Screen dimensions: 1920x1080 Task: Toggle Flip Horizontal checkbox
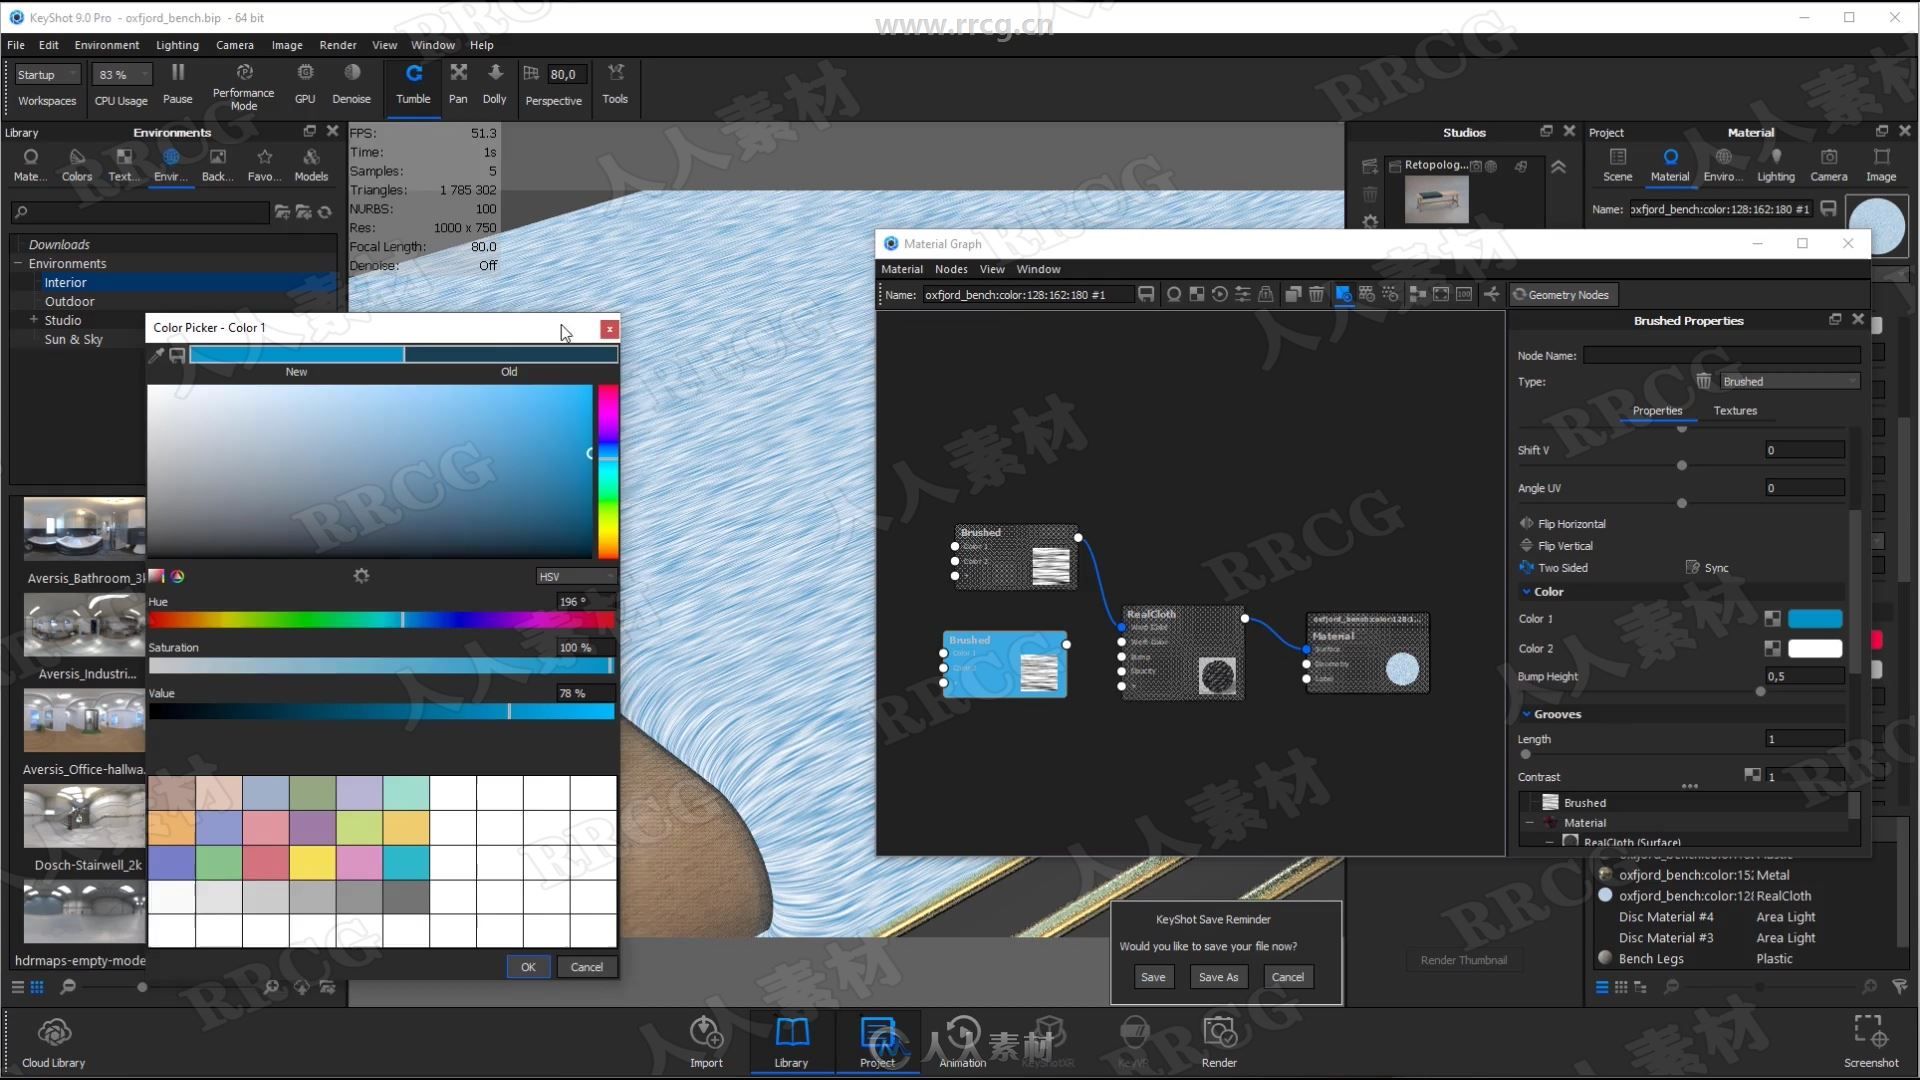tap(1527, 524)
